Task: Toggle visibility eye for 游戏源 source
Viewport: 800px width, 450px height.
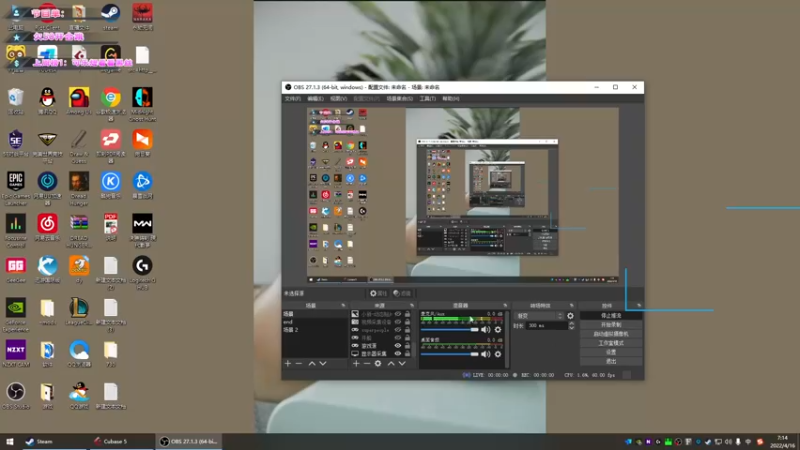Action: click(398, 345)
